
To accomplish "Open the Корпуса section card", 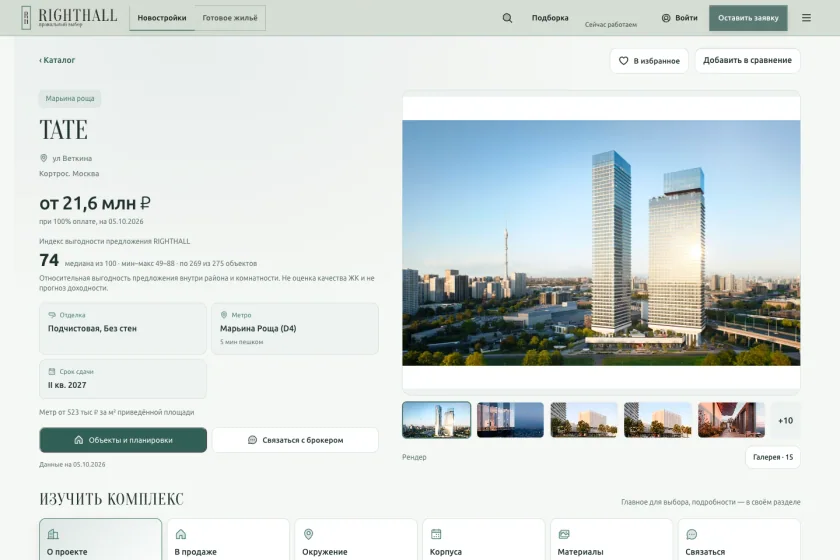I will coord(484,540).
